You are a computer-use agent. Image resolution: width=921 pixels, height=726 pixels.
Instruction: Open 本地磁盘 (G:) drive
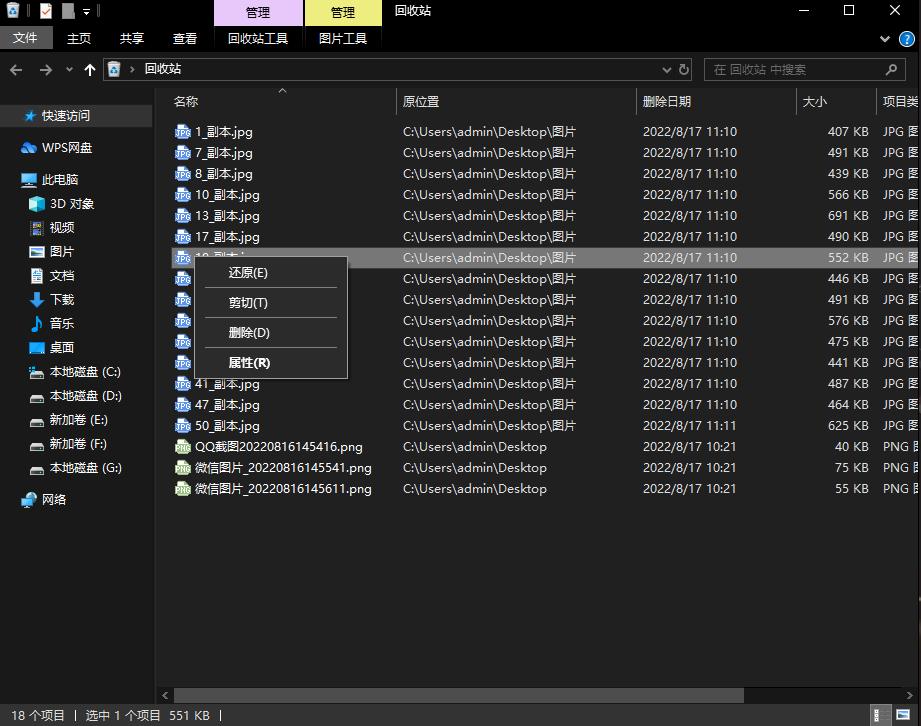tap(85, 468)
